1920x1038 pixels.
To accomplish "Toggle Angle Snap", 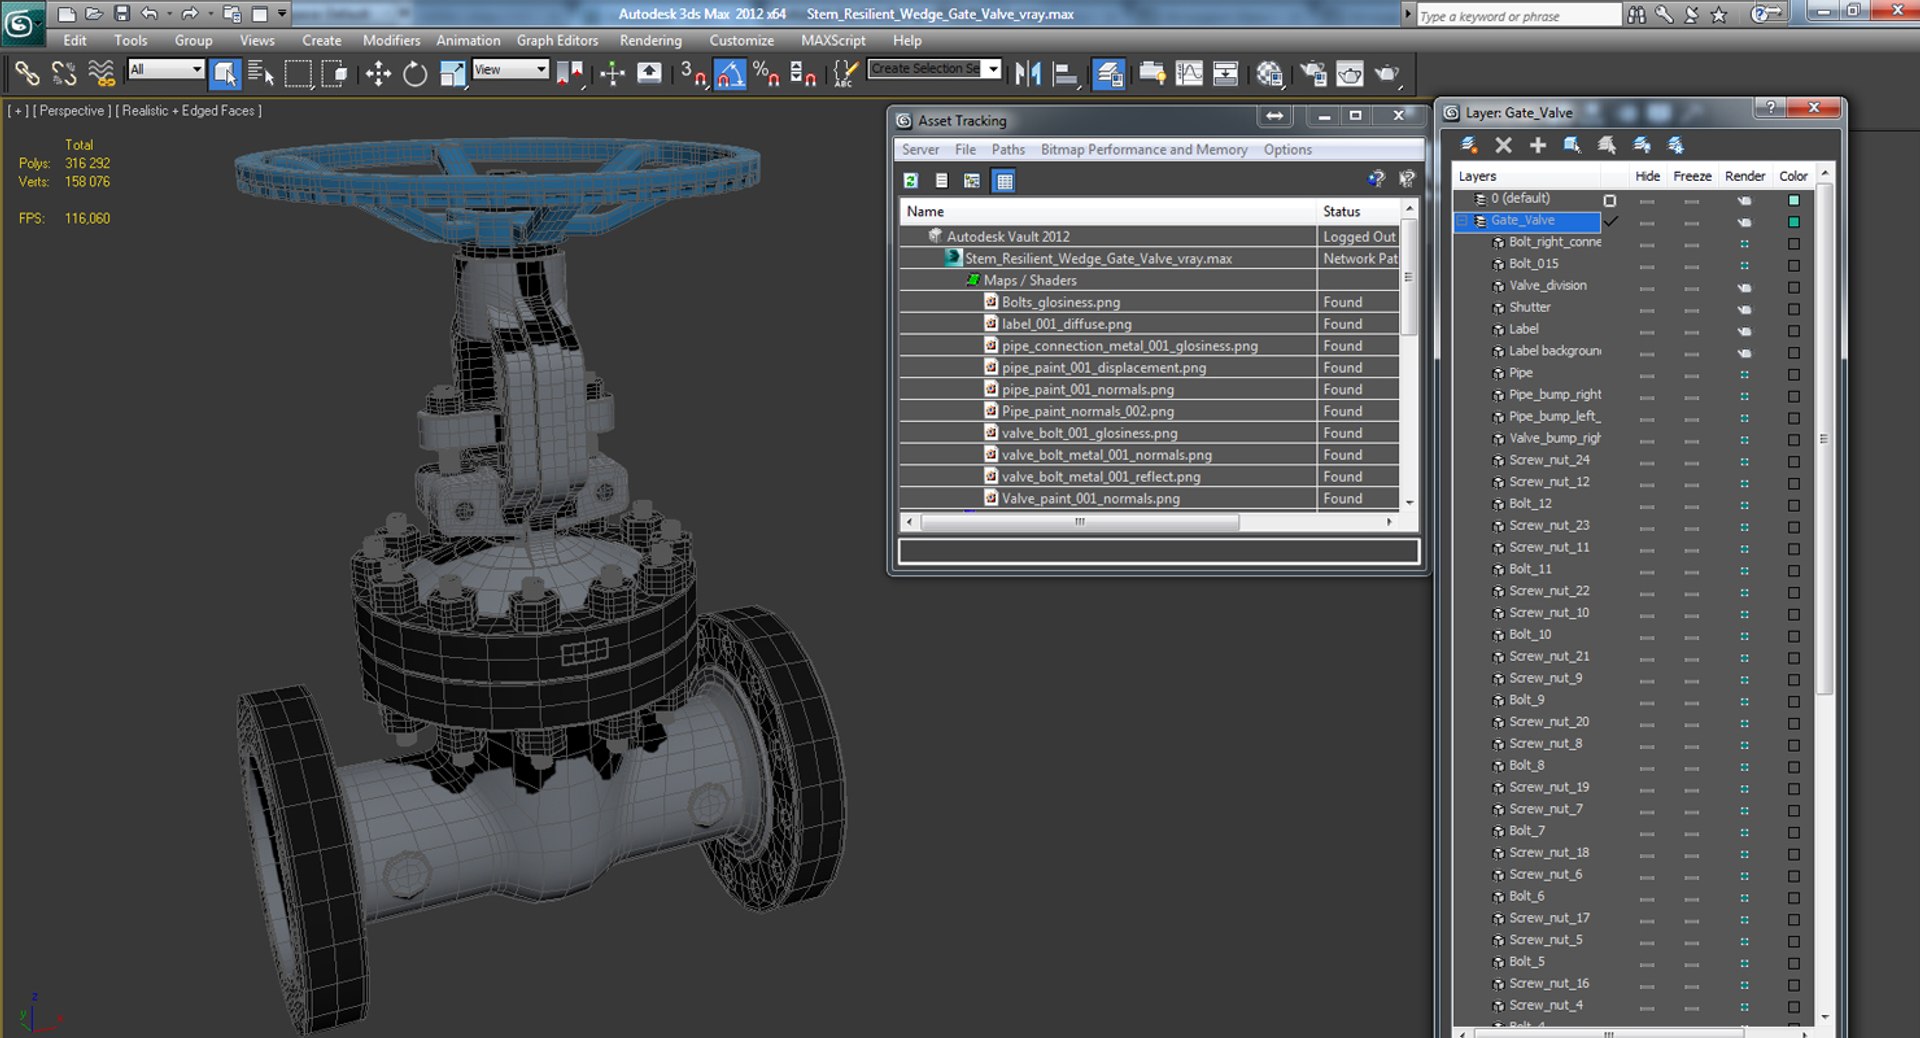I will [730, 73].
